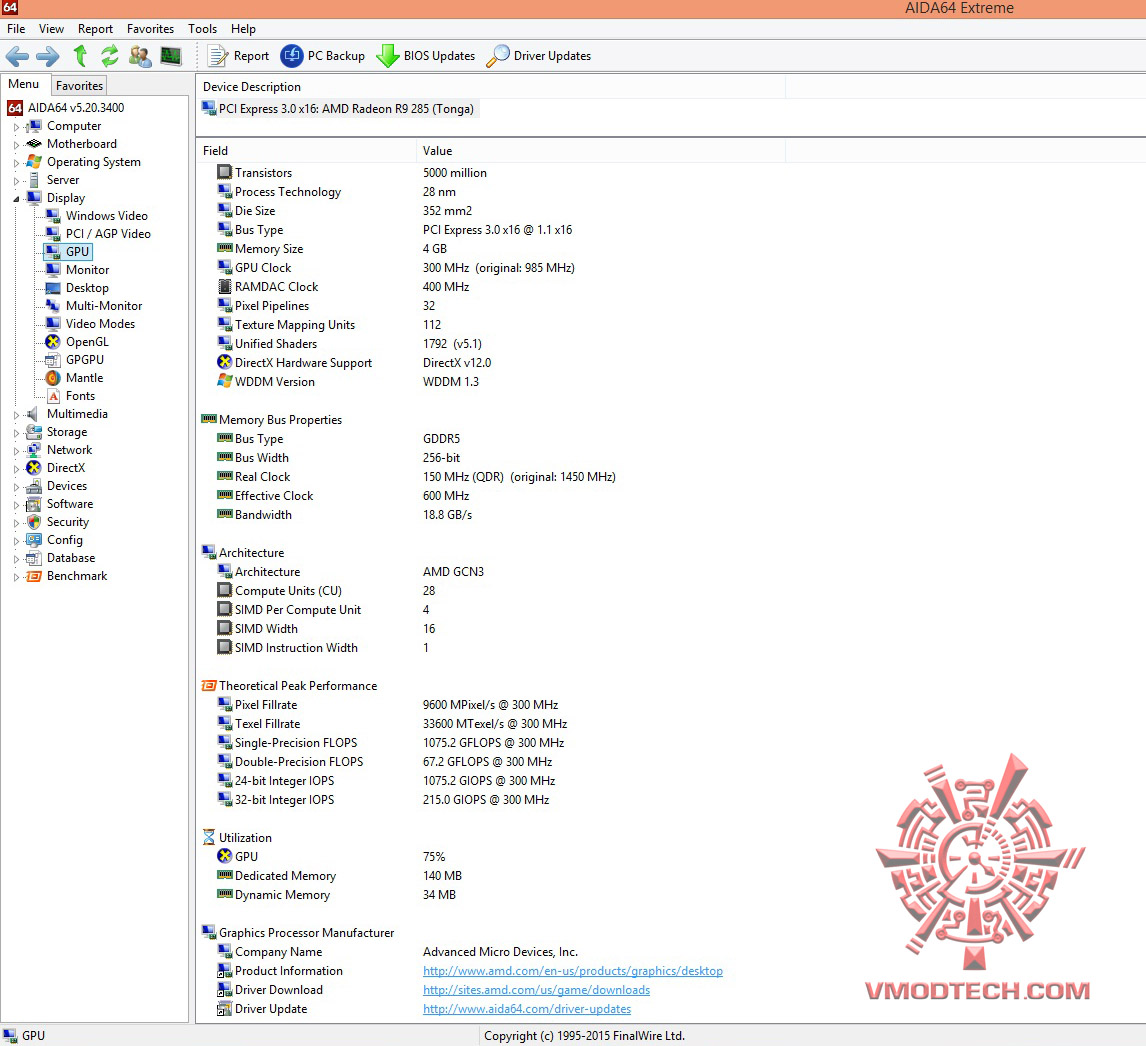Image resolution: width=1146 pixels, height=1046 pixels.
Task: Click the Device Description column header
Action: [491, 87]
